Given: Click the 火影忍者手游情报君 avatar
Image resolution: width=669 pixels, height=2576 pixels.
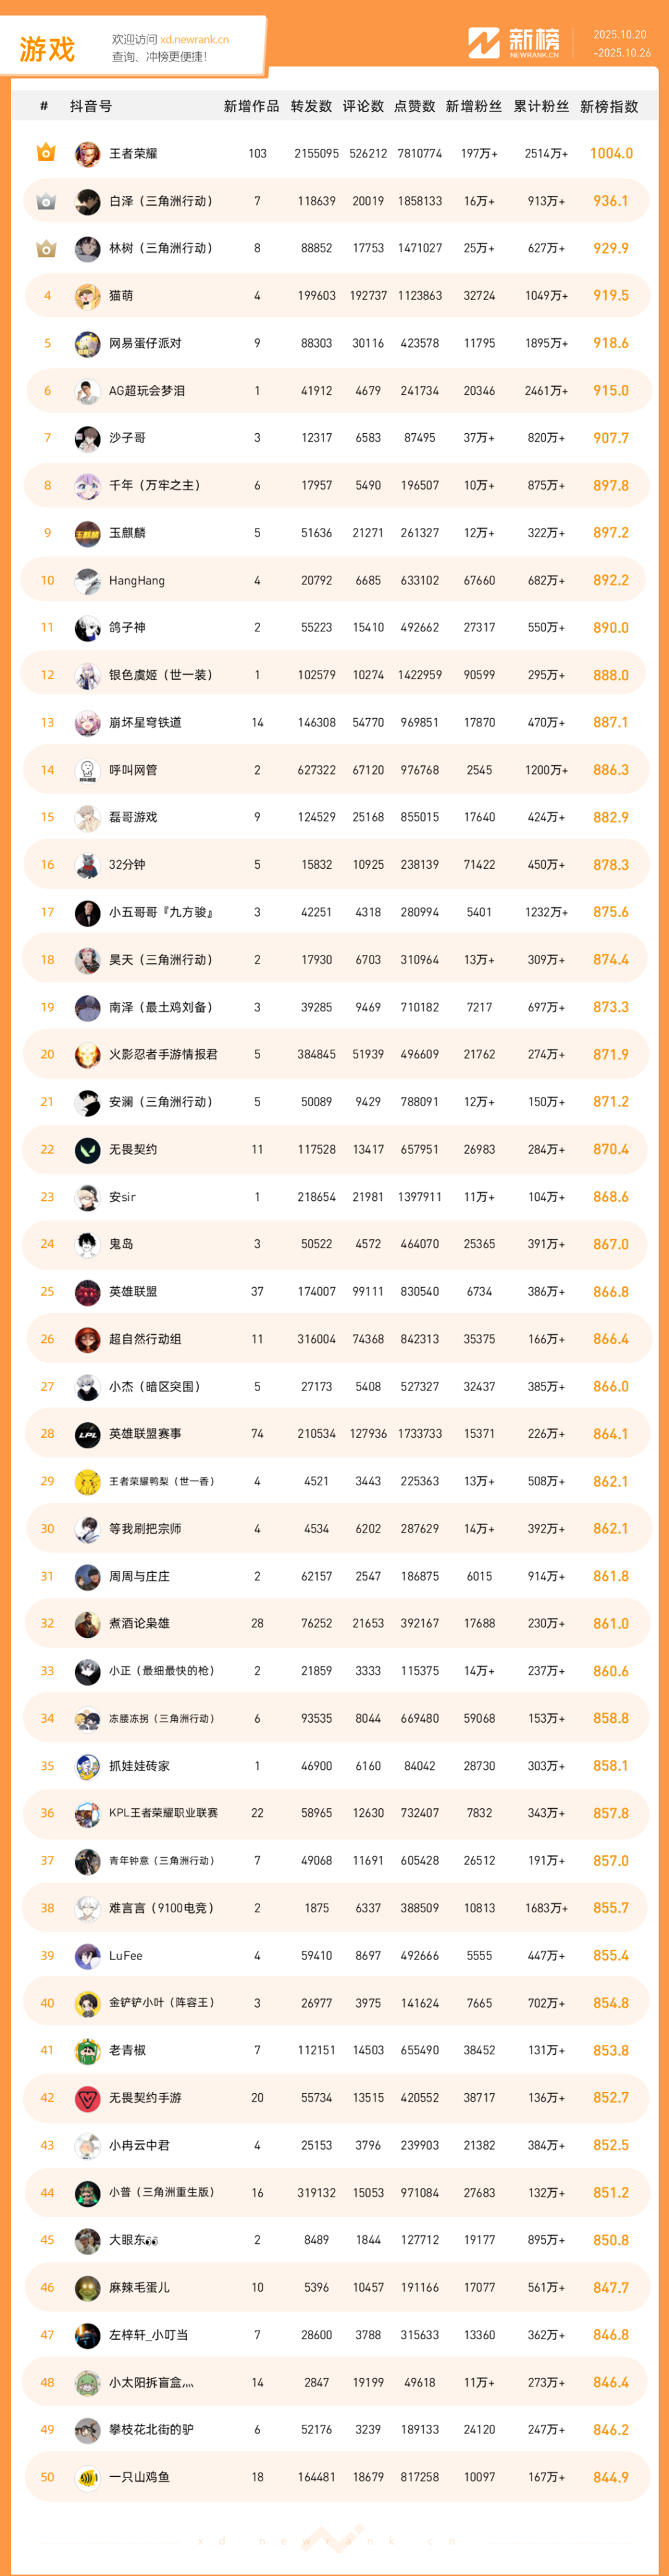Looking at the screenshot, I should pyautogui.click(x=88, y=1055).
